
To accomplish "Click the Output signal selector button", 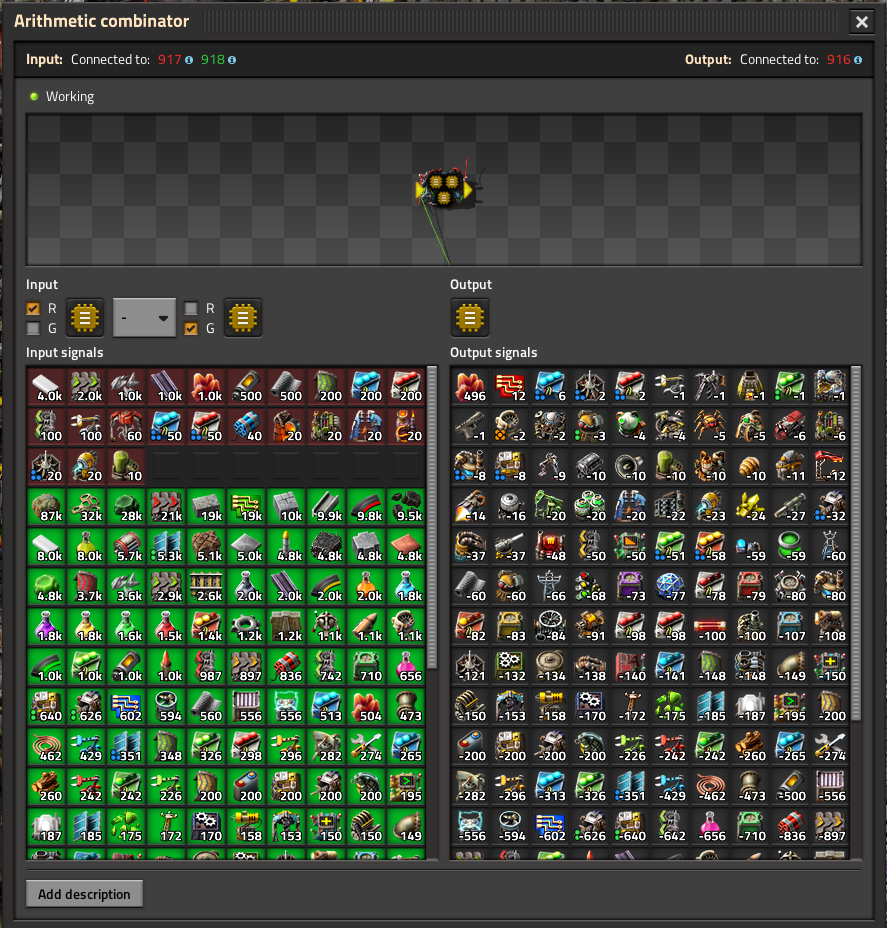I will click(x=469, y=318).
